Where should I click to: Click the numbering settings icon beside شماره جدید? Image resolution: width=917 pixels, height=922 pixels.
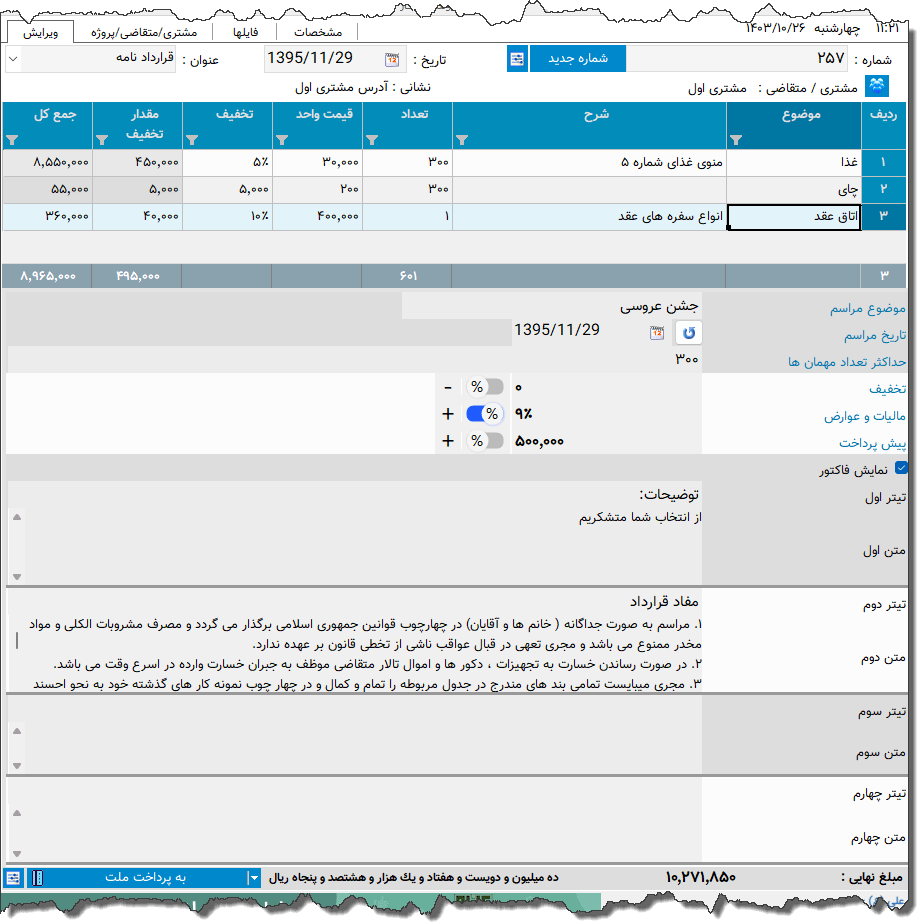[x=516, y=58]
